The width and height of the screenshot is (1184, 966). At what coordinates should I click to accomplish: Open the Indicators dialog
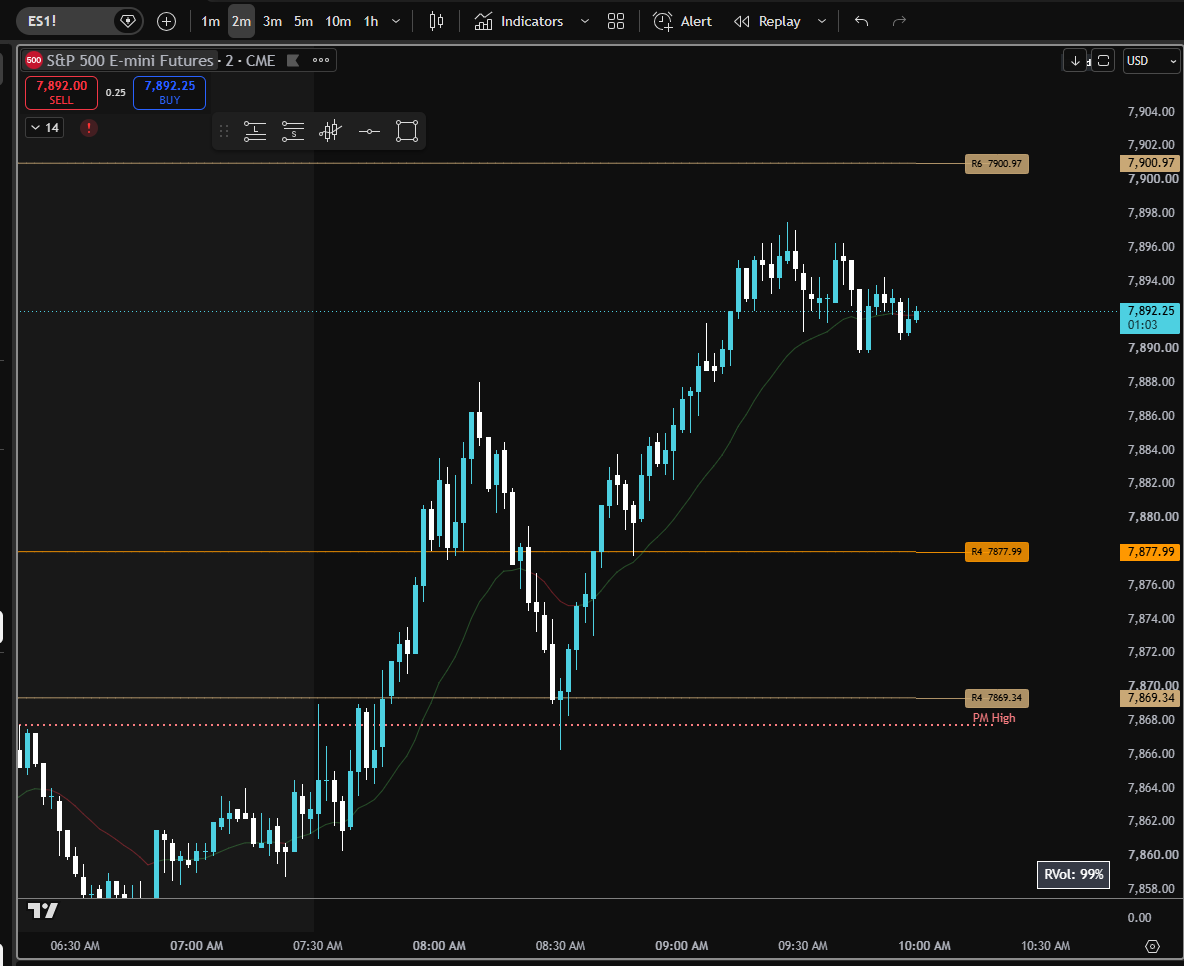(x=519, y=21)
